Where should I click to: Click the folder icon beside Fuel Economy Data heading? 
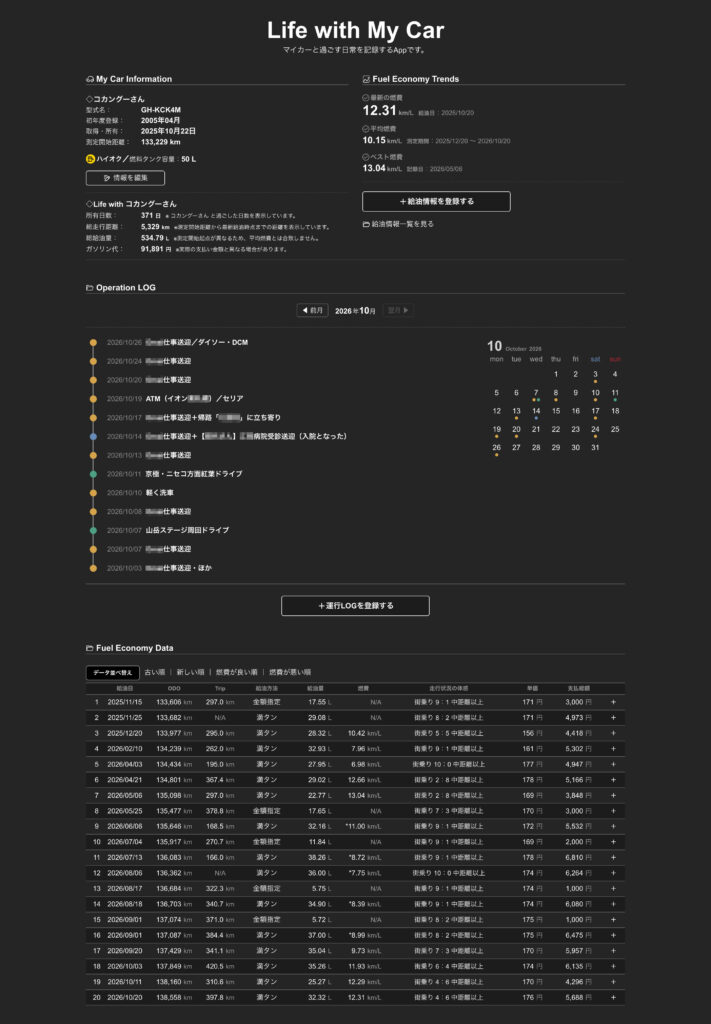click(x=89, y=648)
